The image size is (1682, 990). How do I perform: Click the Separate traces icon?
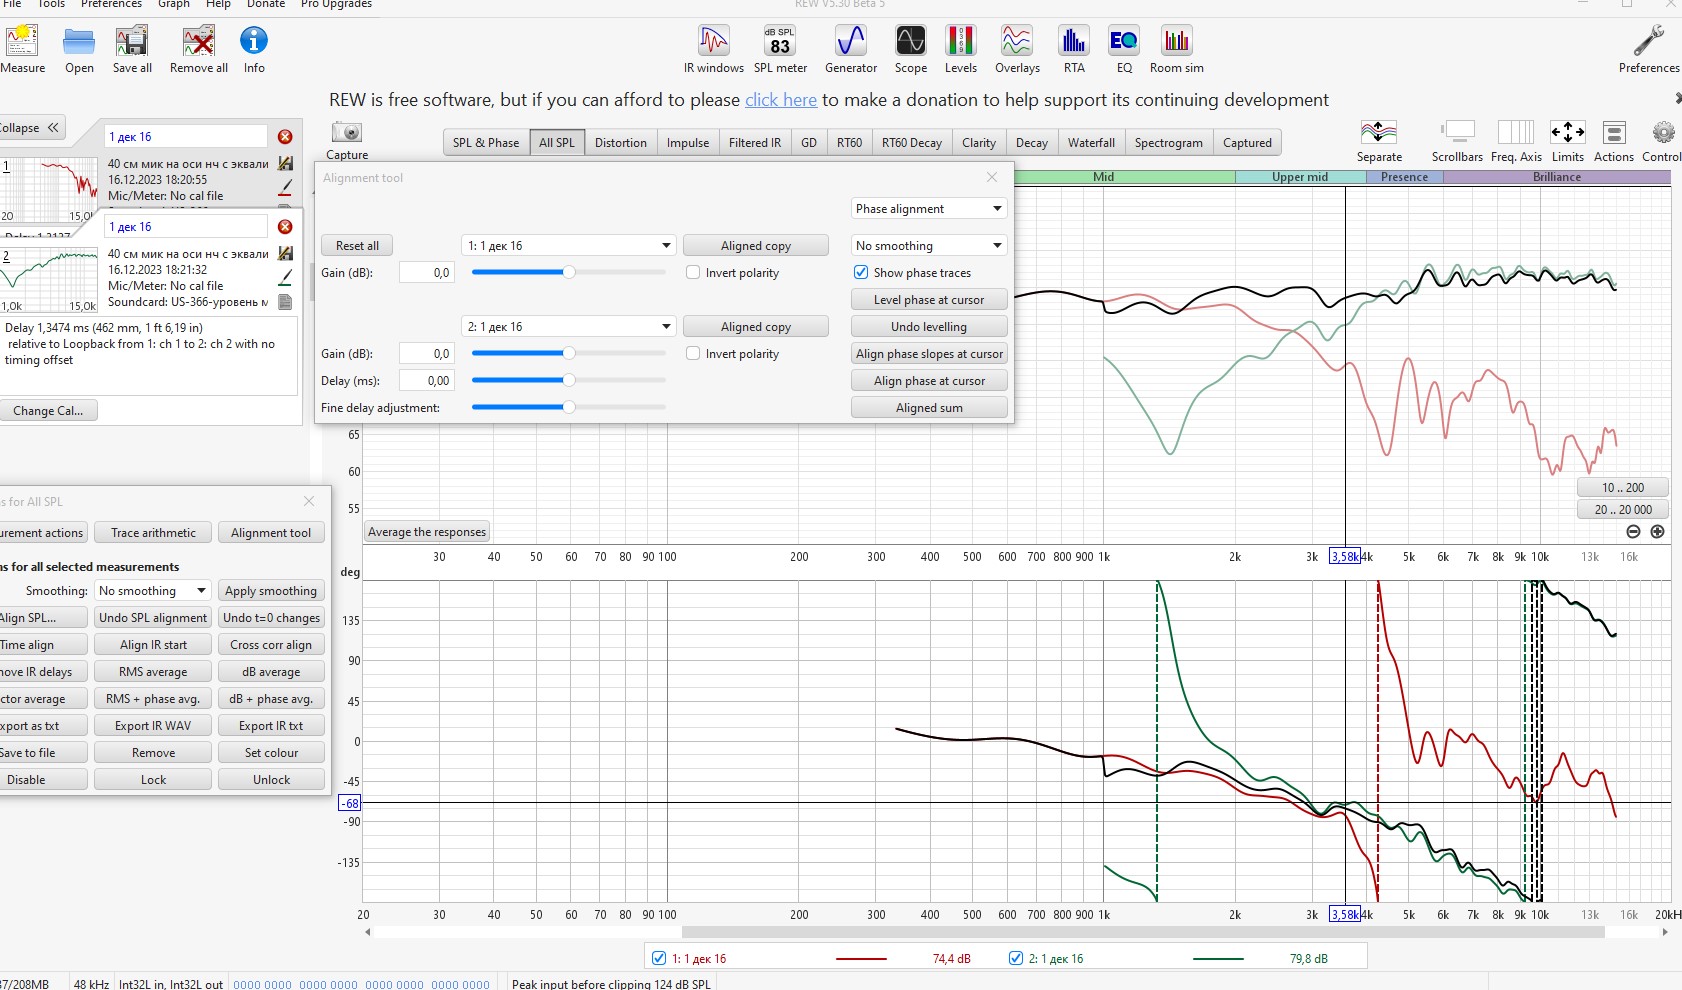[1379, 132]
